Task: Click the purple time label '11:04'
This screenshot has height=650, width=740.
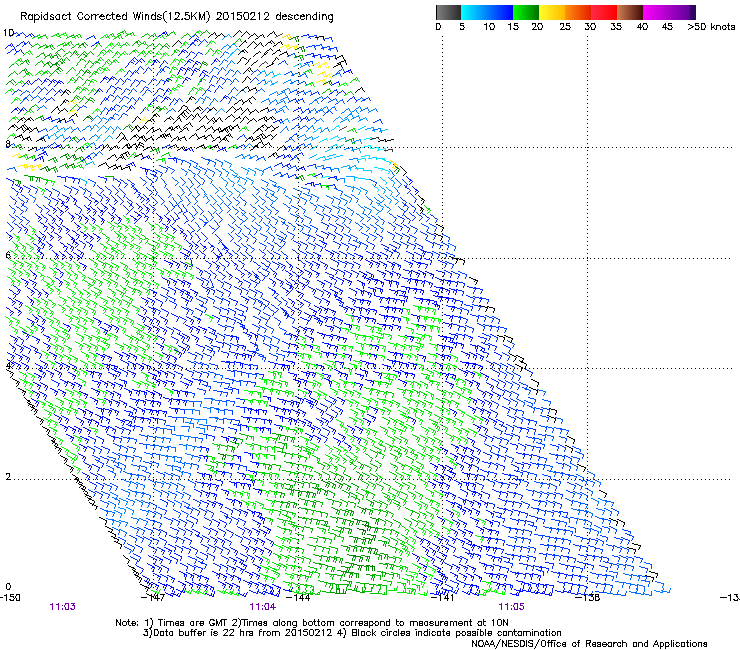Action: pyautogui.click(x=263, y=607)
